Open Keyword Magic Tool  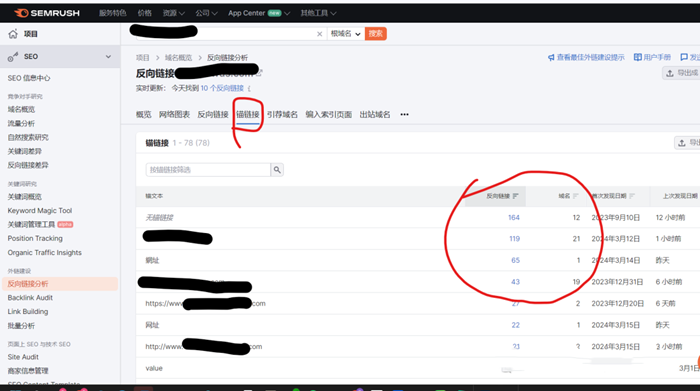40,211
